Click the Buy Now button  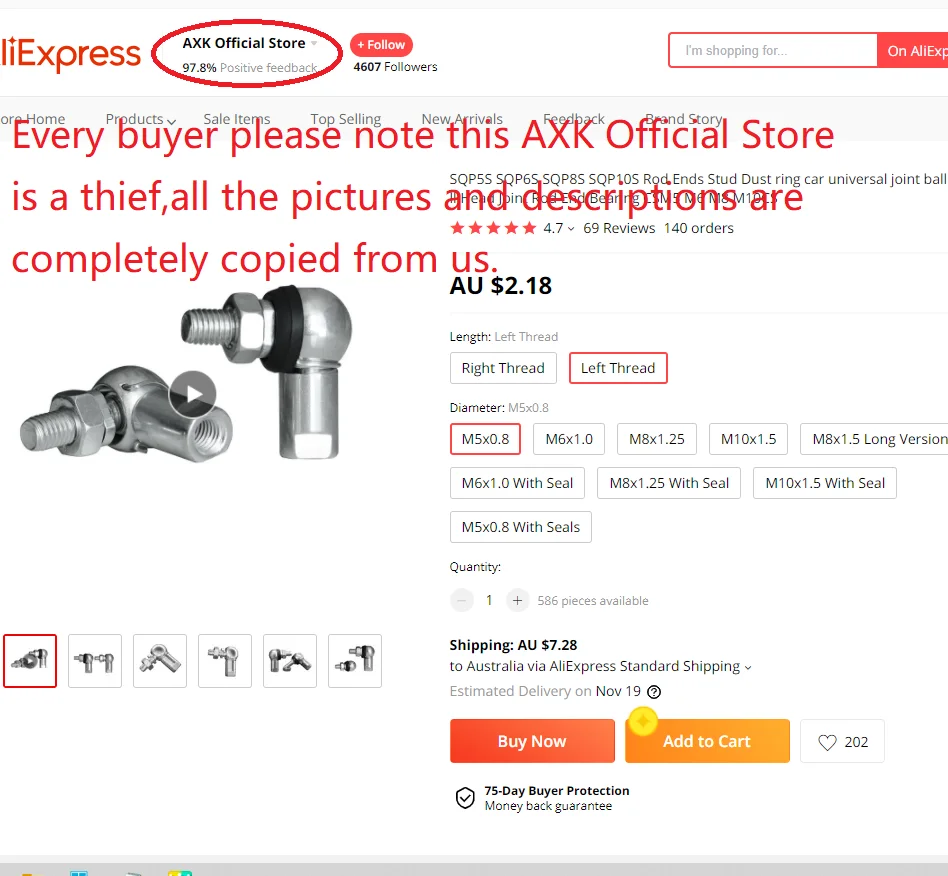point(532,741)
